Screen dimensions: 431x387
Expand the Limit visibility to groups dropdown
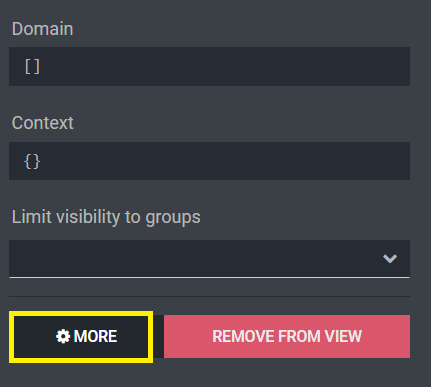click(x=209, y=259)
